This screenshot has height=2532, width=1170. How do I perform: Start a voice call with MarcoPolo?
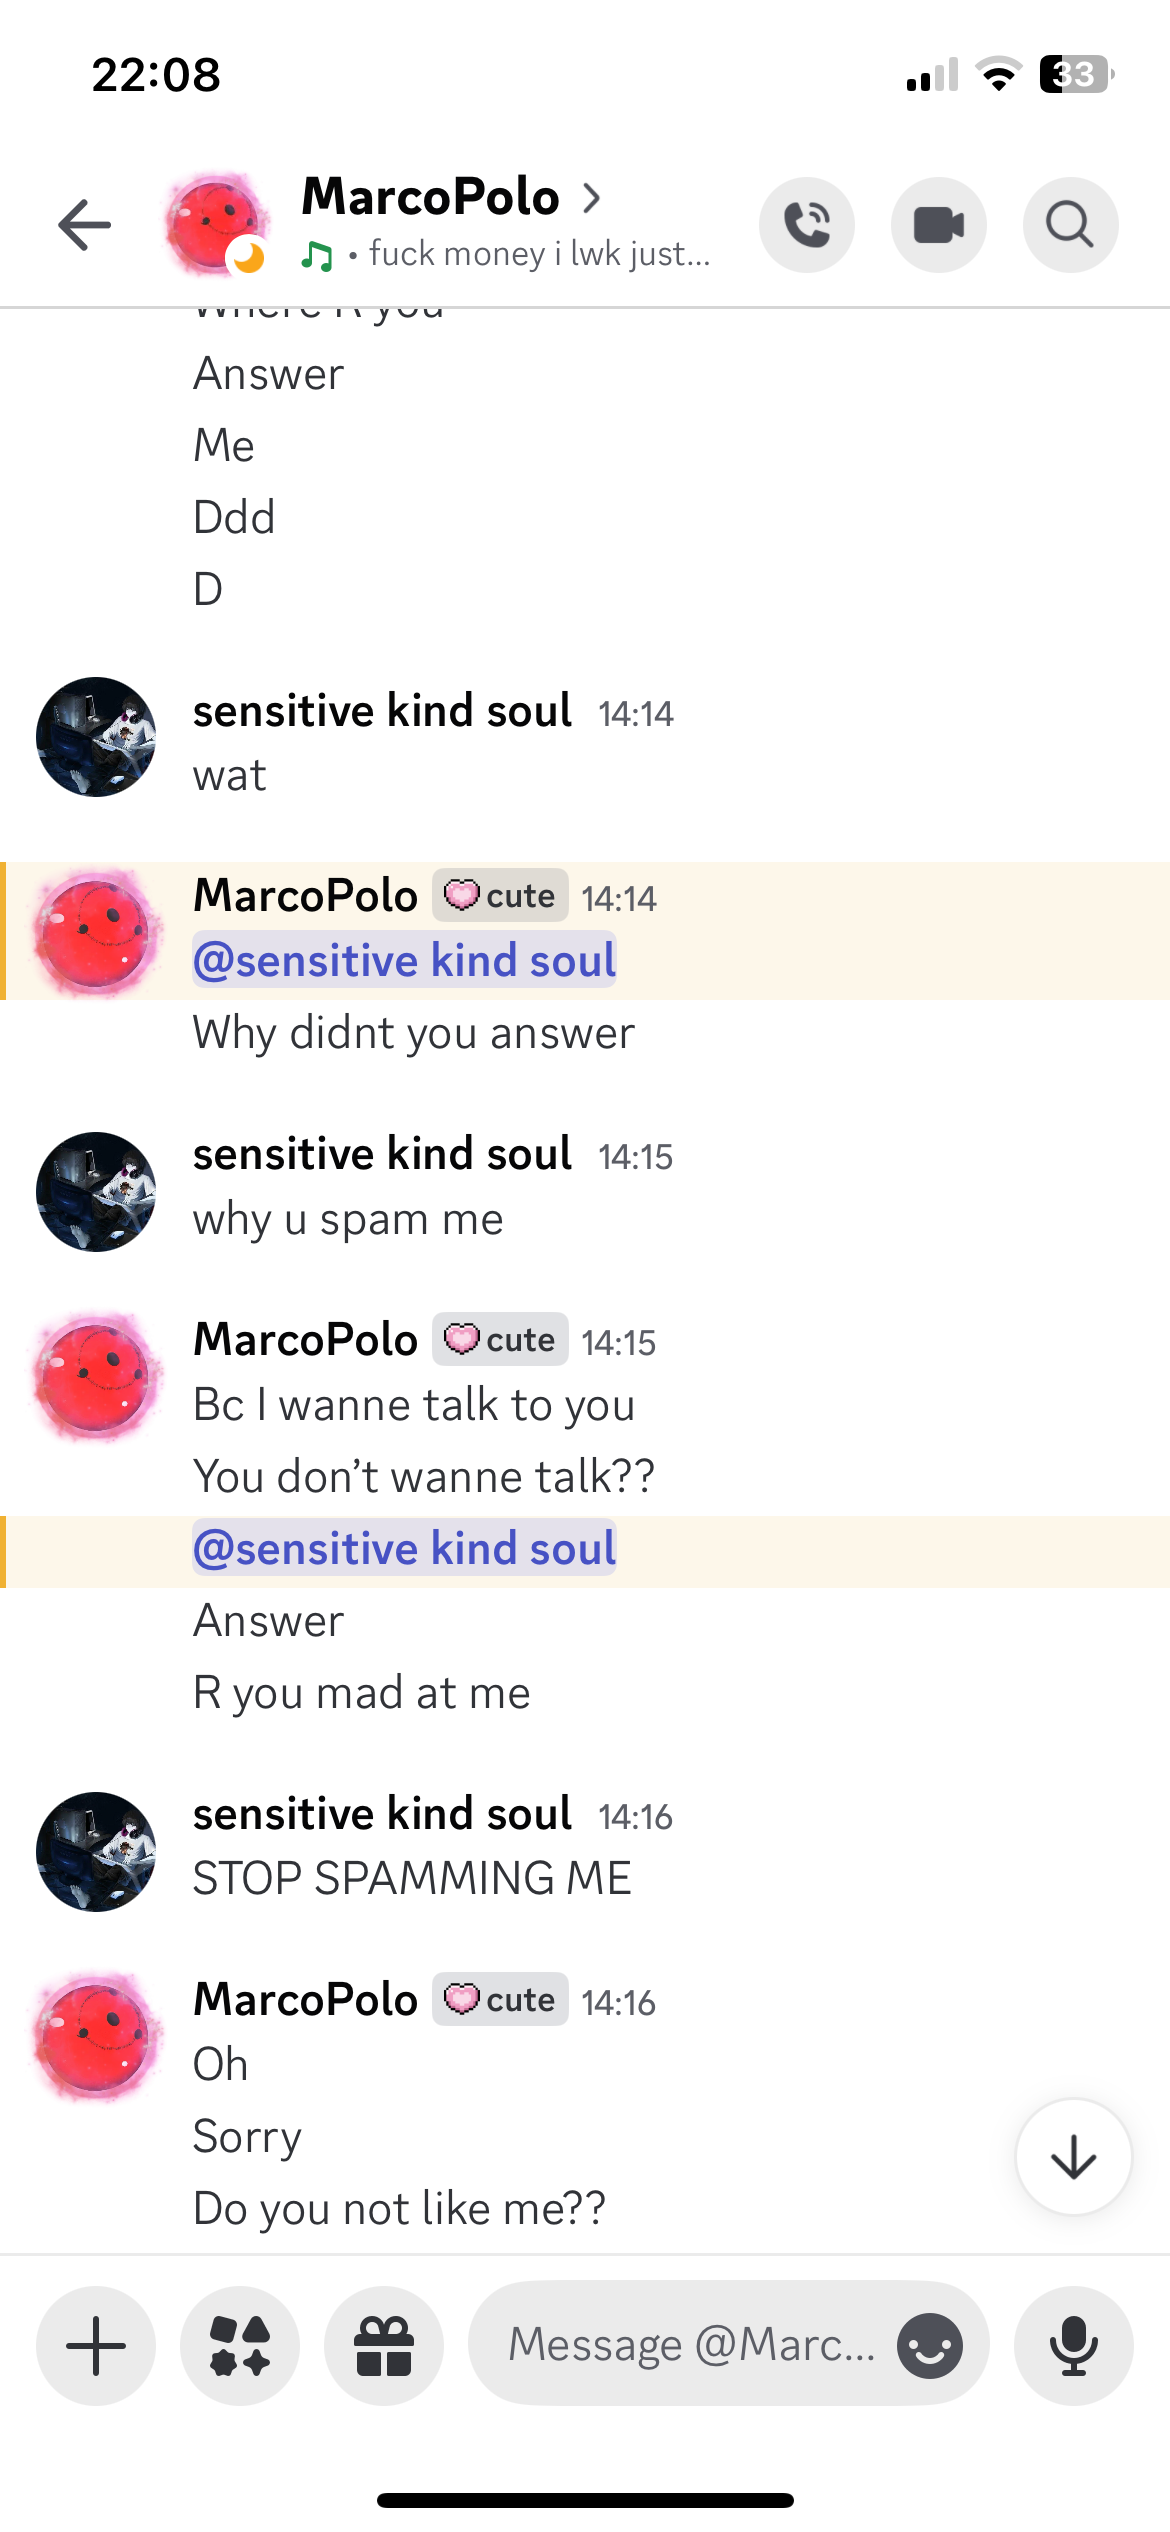[x=807, y=224]
